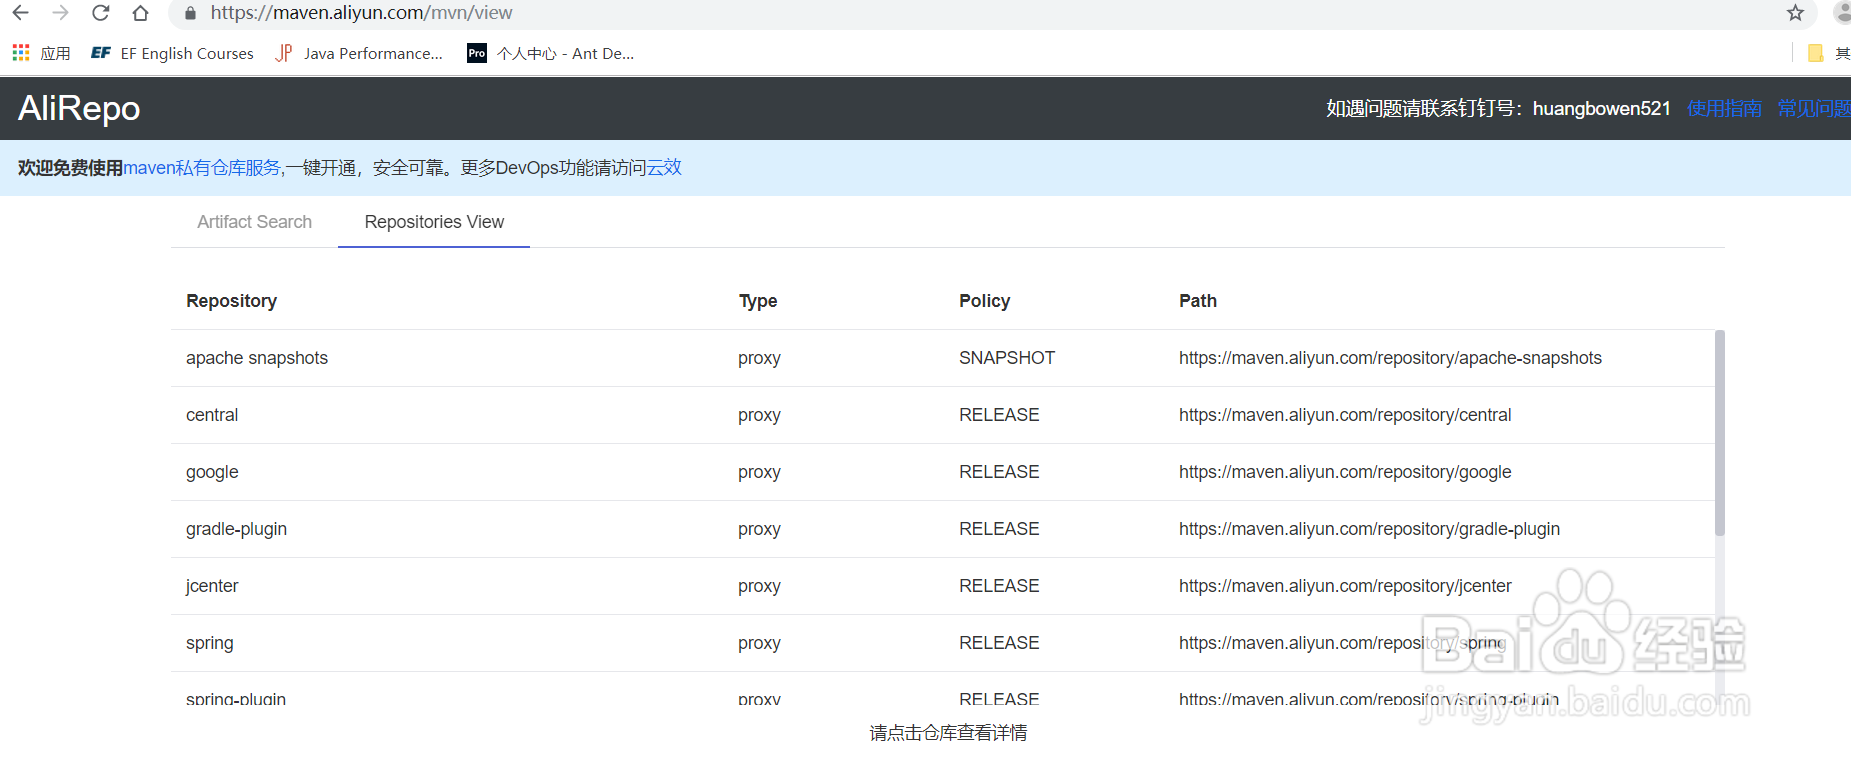Open the 常见问题 FAQ link
1851x766 pixels.
point(1814,108)
